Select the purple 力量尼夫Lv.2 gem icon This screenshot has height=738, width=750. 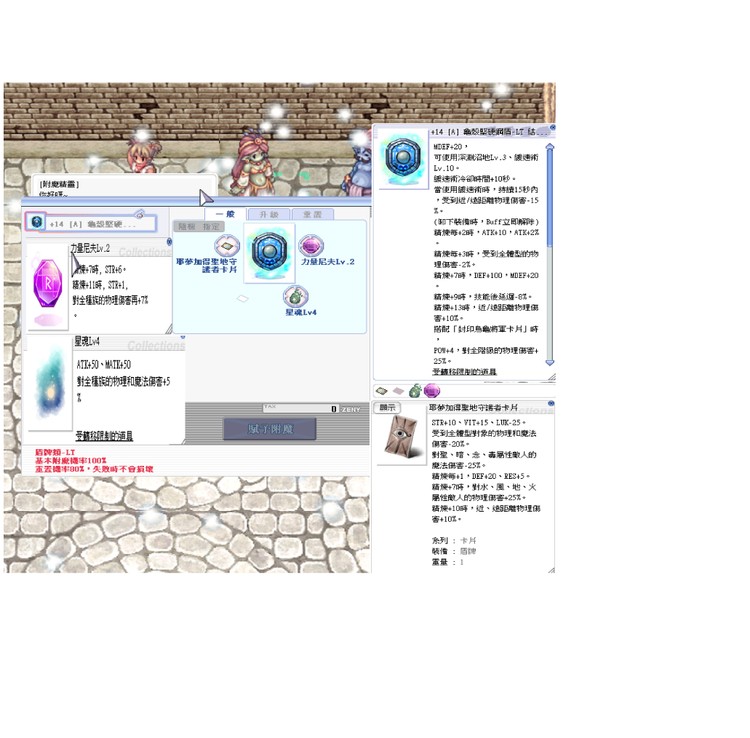tap(312, 245)
